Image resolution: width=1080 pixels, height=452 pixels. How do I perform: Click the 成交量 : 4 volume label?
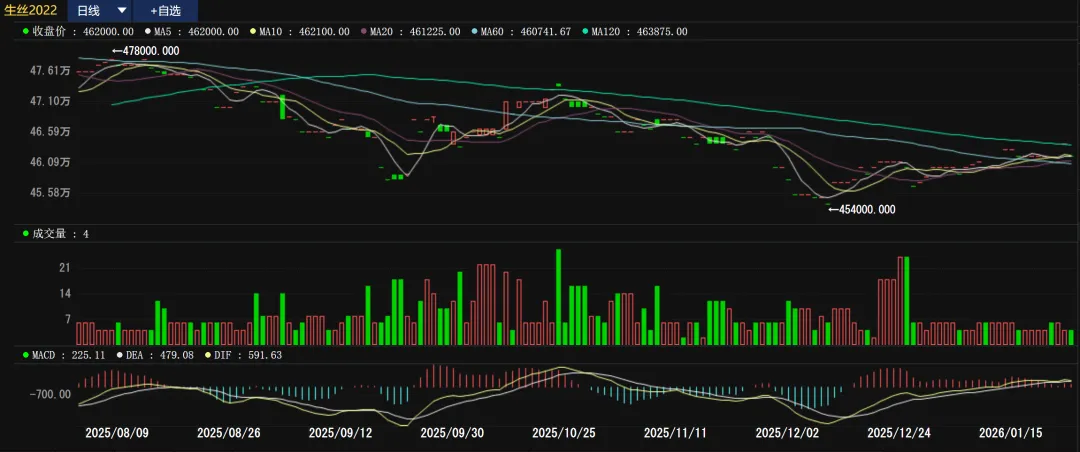click(x=56, y=234)
